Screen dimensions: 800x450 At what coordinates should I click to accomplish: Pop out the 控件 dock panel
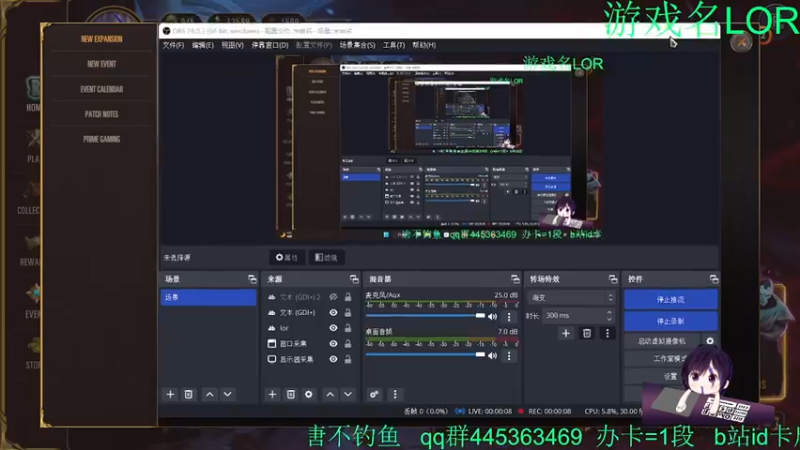click(x=714, y=279)
